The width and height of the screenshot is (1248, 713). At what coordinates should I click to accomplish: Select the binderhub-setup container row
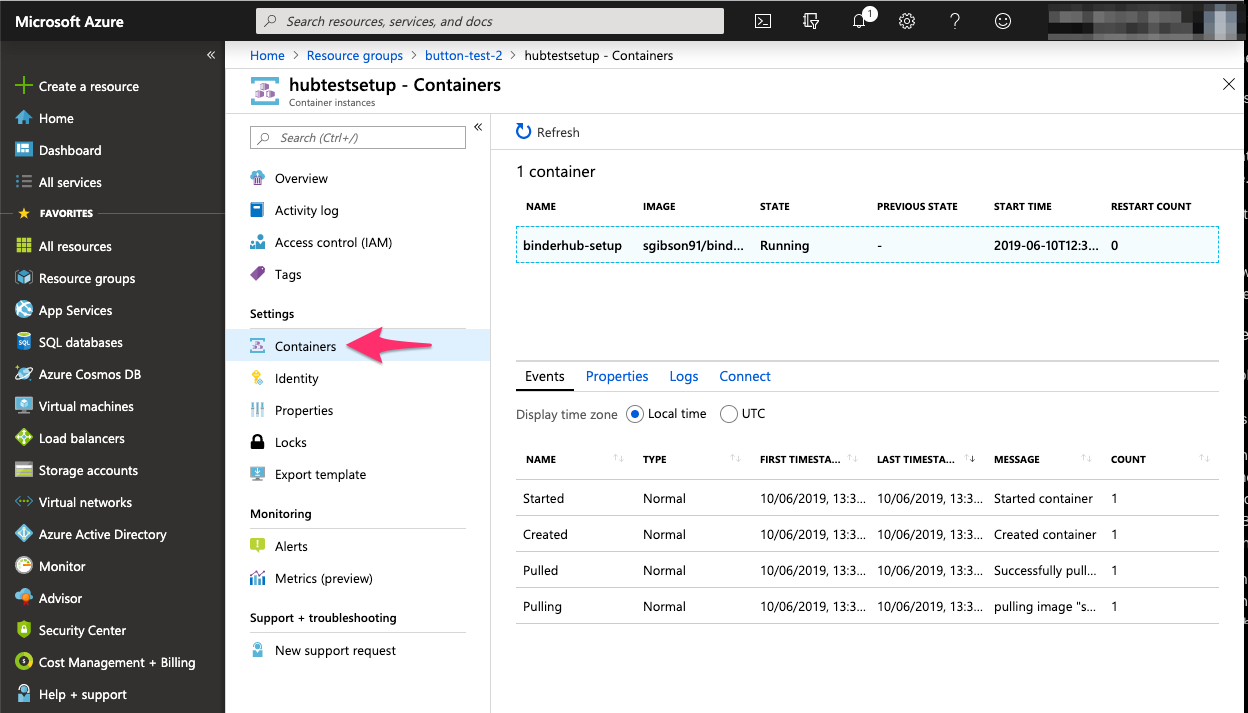click(867, 245)
